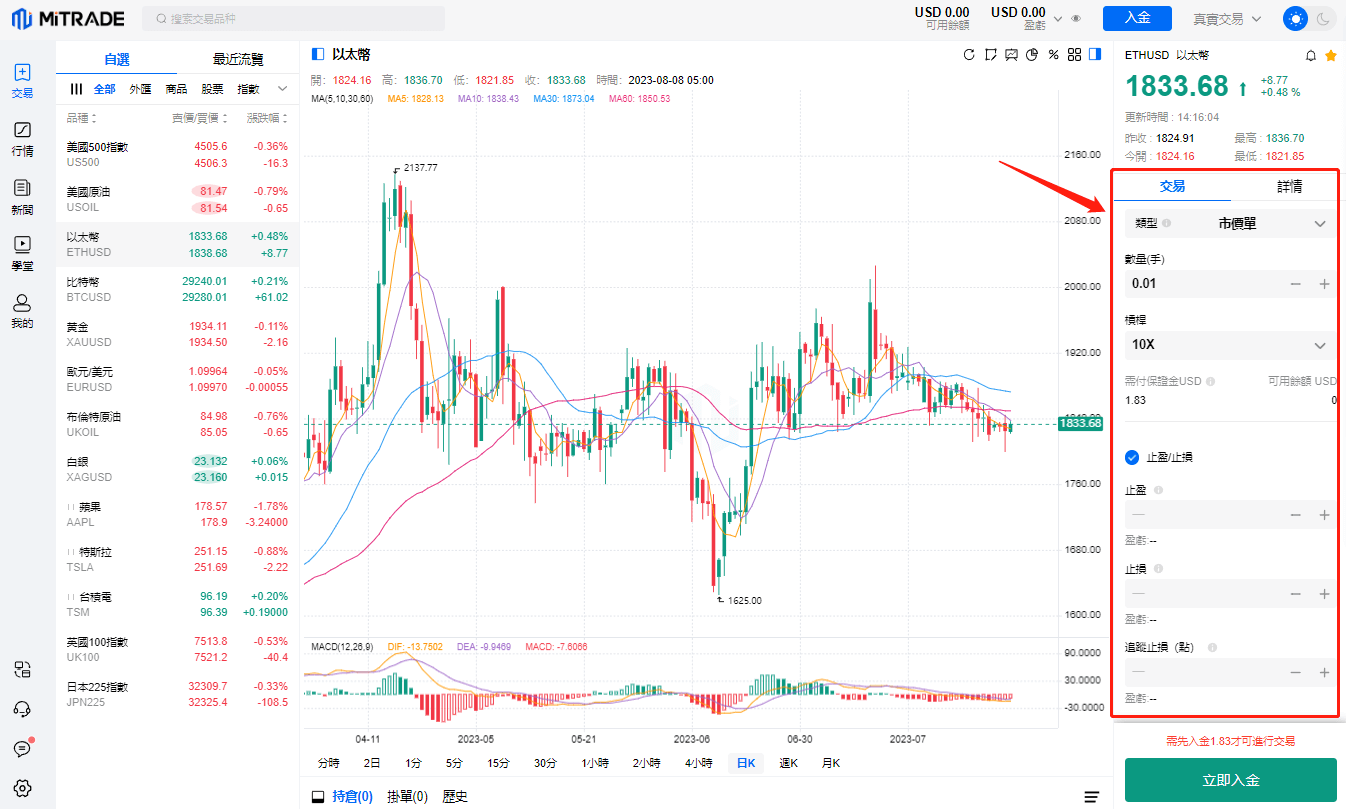Open the 行情 market sidebar icon
The image size is (1346, 809).
pos(22,137)
